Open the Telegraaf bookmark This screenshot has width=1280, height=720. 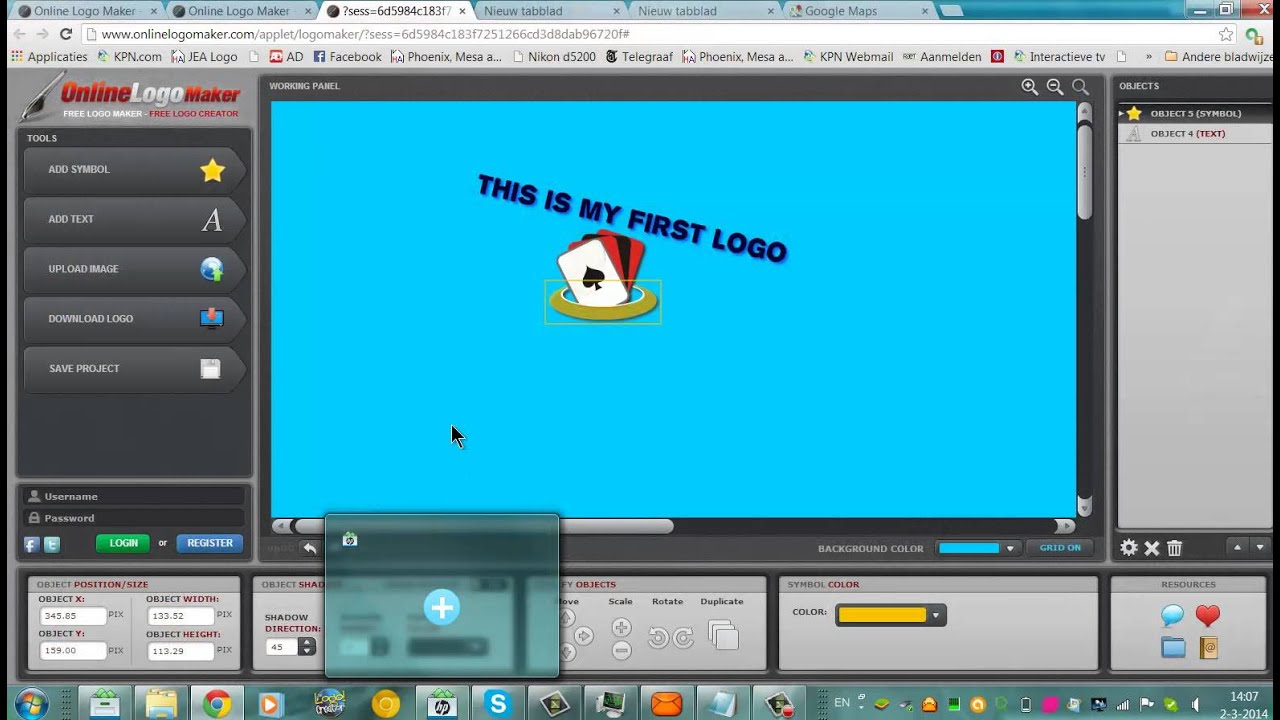click(x=639, y=57)
